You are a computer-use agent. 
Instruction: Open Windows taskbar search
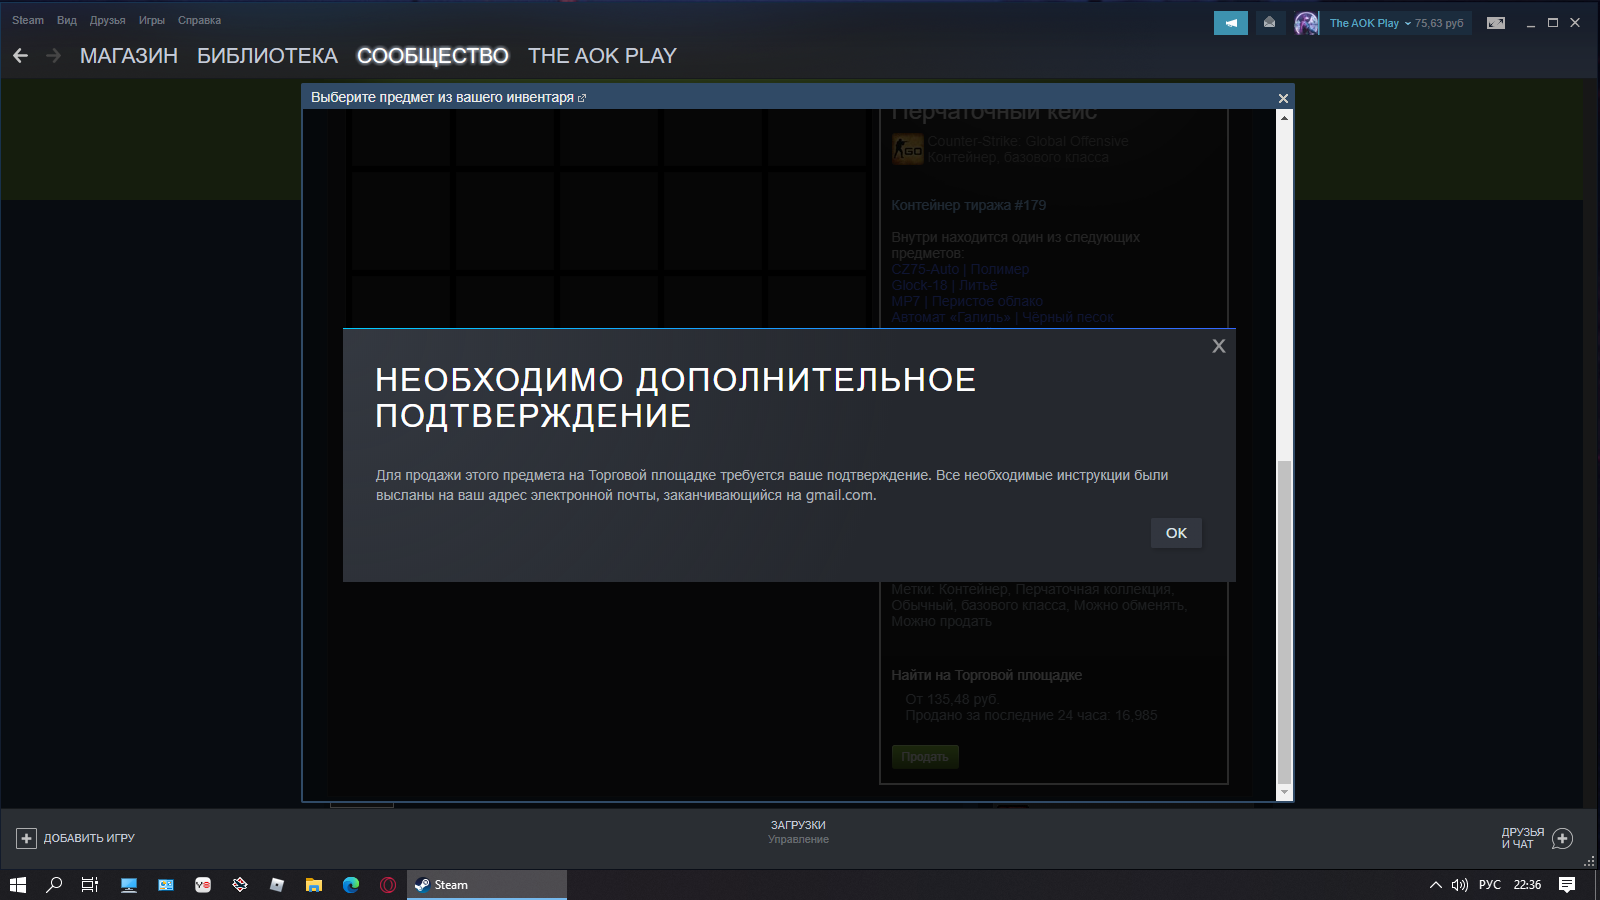(55, 885)
